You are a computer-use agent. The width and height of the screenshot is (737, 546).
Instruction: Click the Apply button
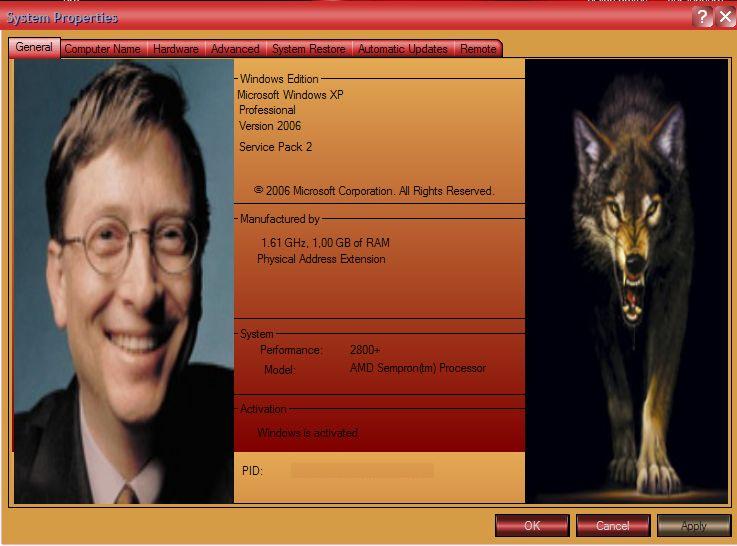tap(694, 525)
